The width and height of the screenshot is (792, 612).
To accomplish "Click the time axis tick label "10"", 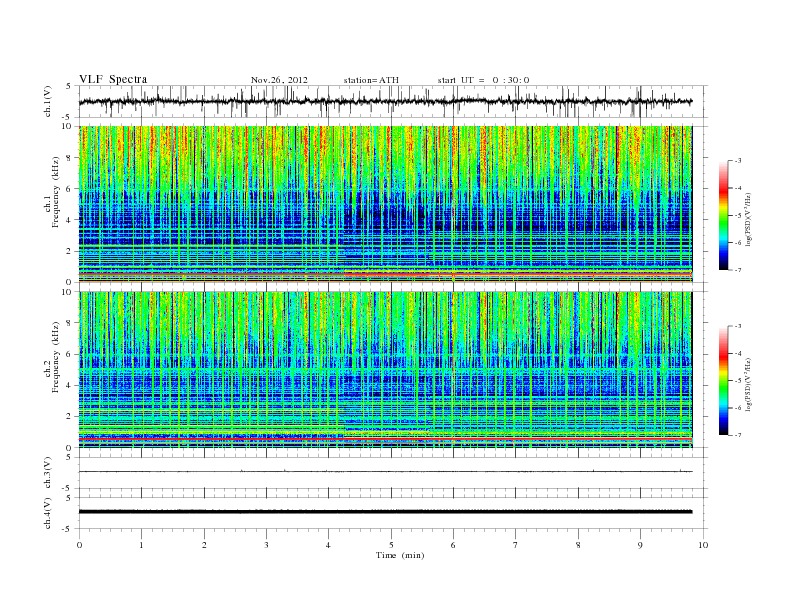I will pos(703,545).
